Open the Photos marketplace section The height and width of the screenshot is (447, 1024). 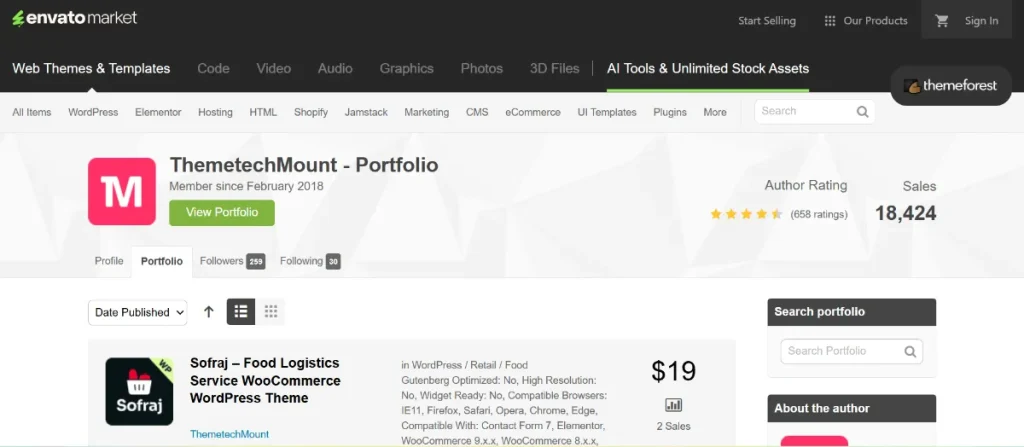pos(482,69)
